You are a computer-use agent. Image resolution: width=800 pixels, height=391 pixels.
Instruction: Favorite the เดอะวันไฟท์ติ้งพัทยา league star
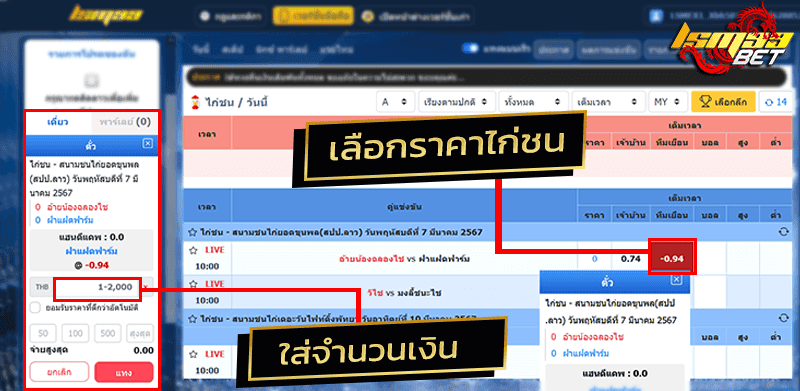pyautogui.click(x=192, y=319)
